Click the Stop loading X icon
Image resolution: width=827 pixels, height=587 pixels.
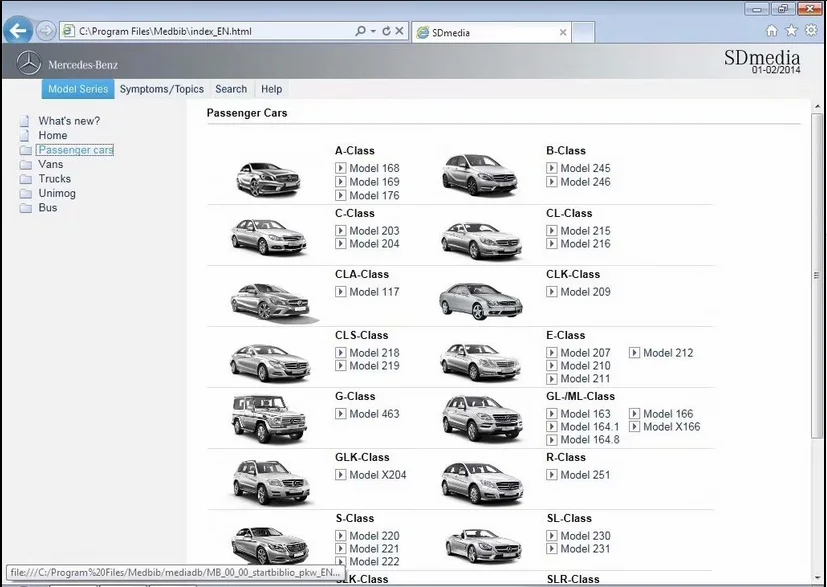[x=399, y=31]
